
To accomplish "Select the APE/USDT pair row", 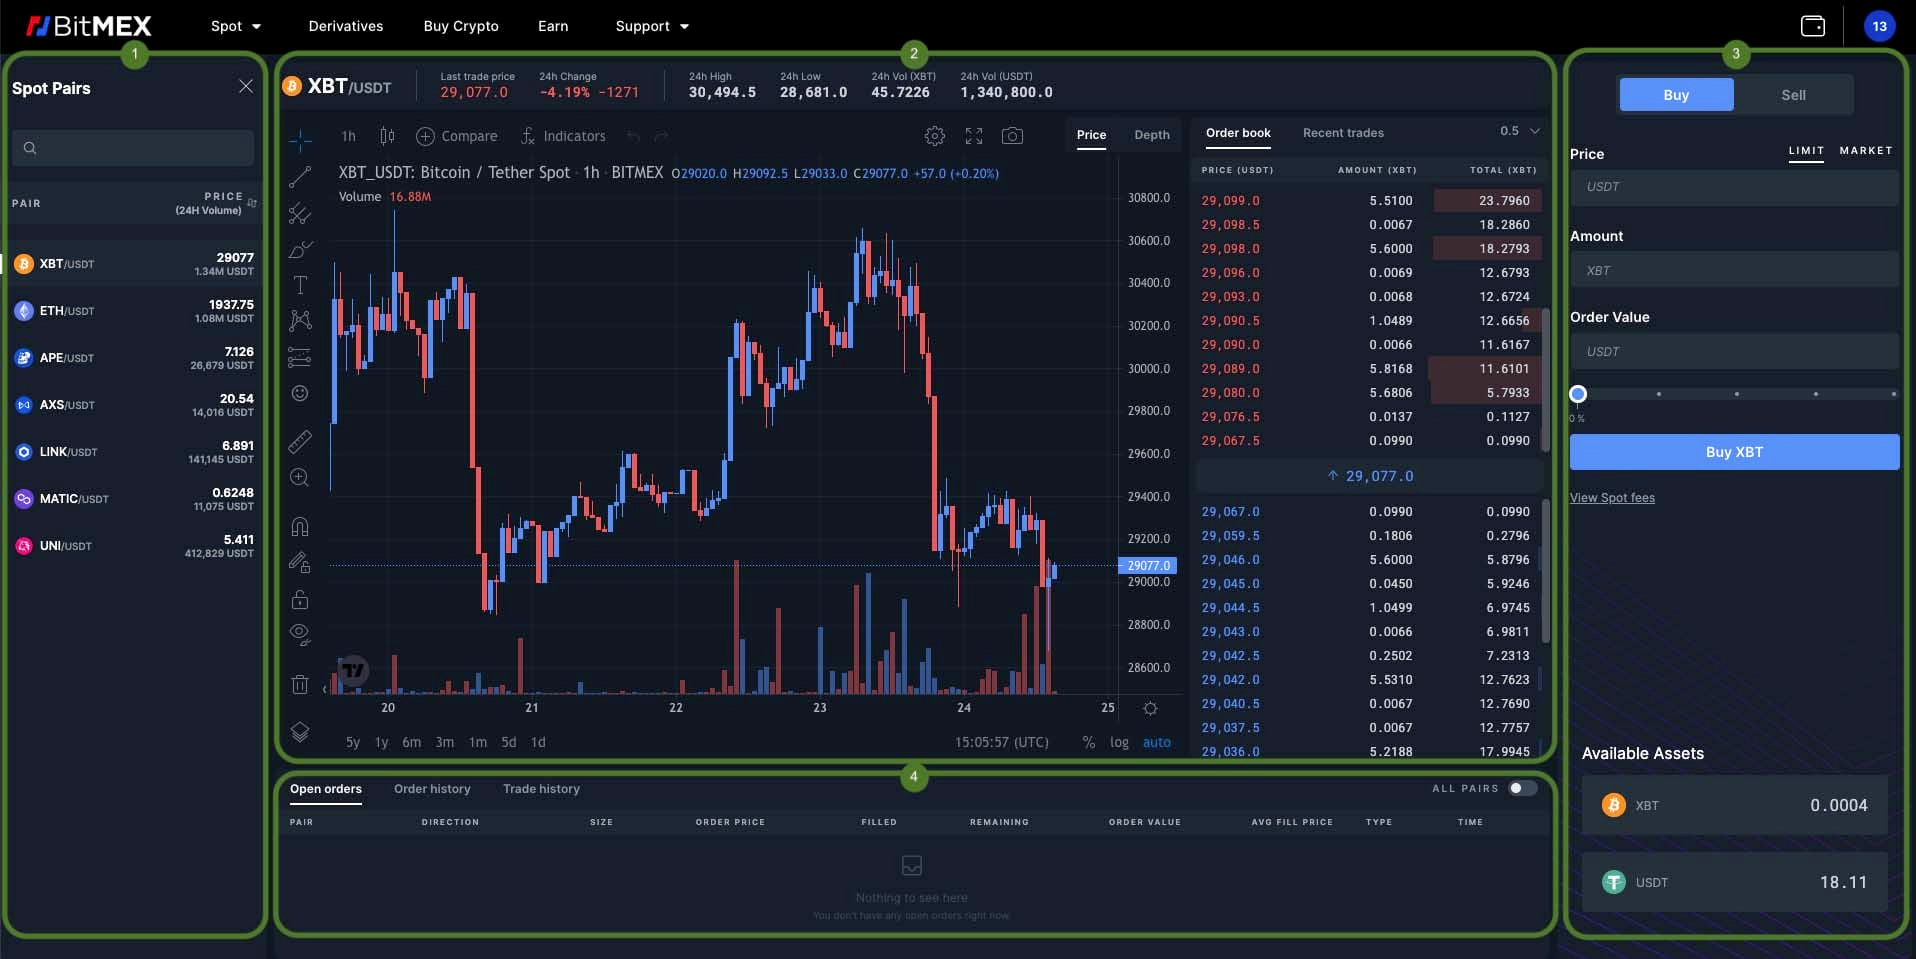I will (x=133, y=358).
